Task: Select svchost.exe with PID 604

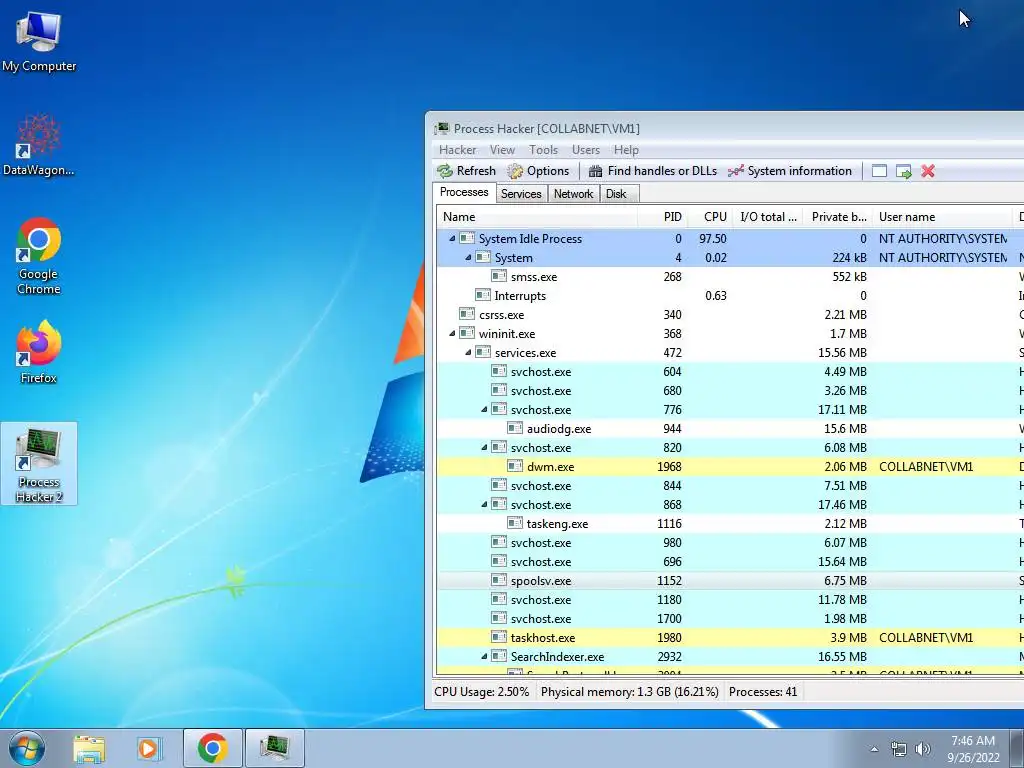Action: pos(730,372)
